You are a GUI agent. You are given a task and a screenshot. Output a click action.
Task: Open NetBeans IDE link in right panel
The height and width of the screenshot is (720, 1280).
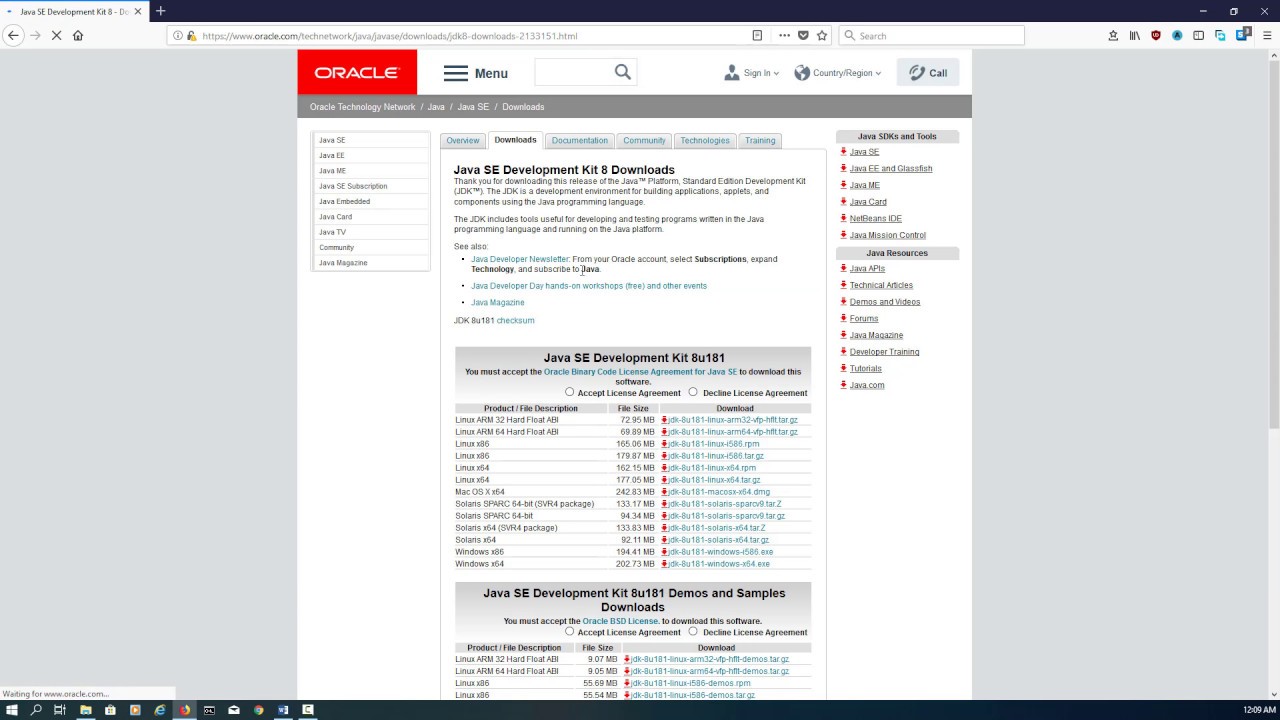[x=876, y=218]
